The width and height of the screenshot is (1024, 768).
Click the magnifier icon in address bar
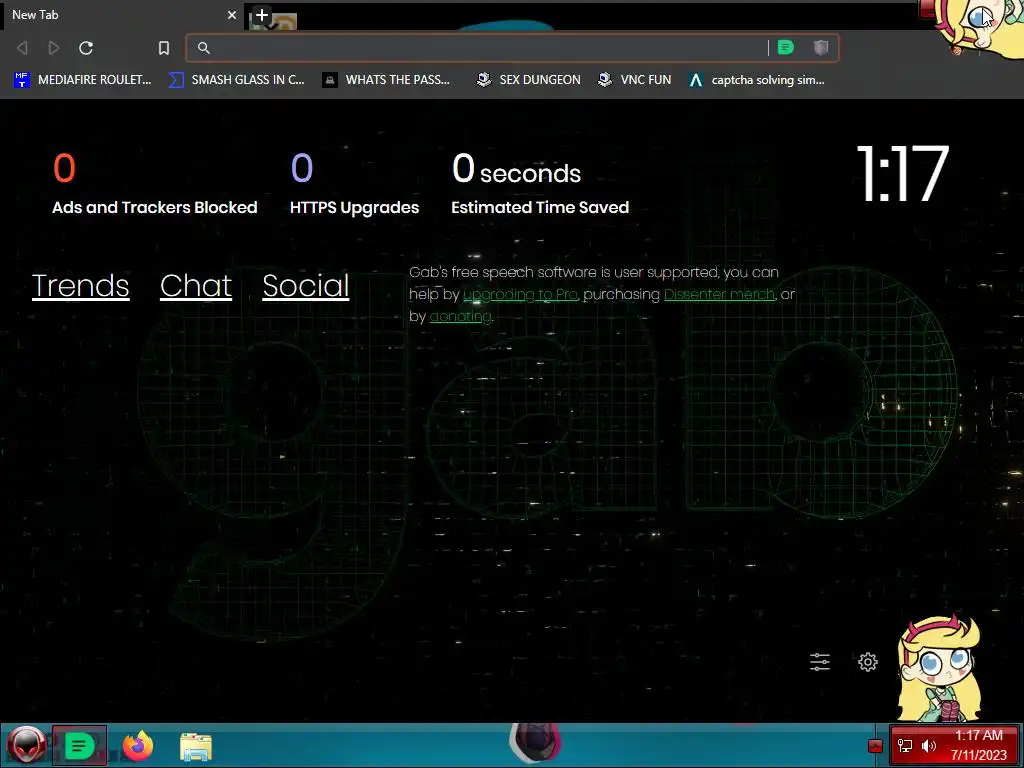coord(204,48)
